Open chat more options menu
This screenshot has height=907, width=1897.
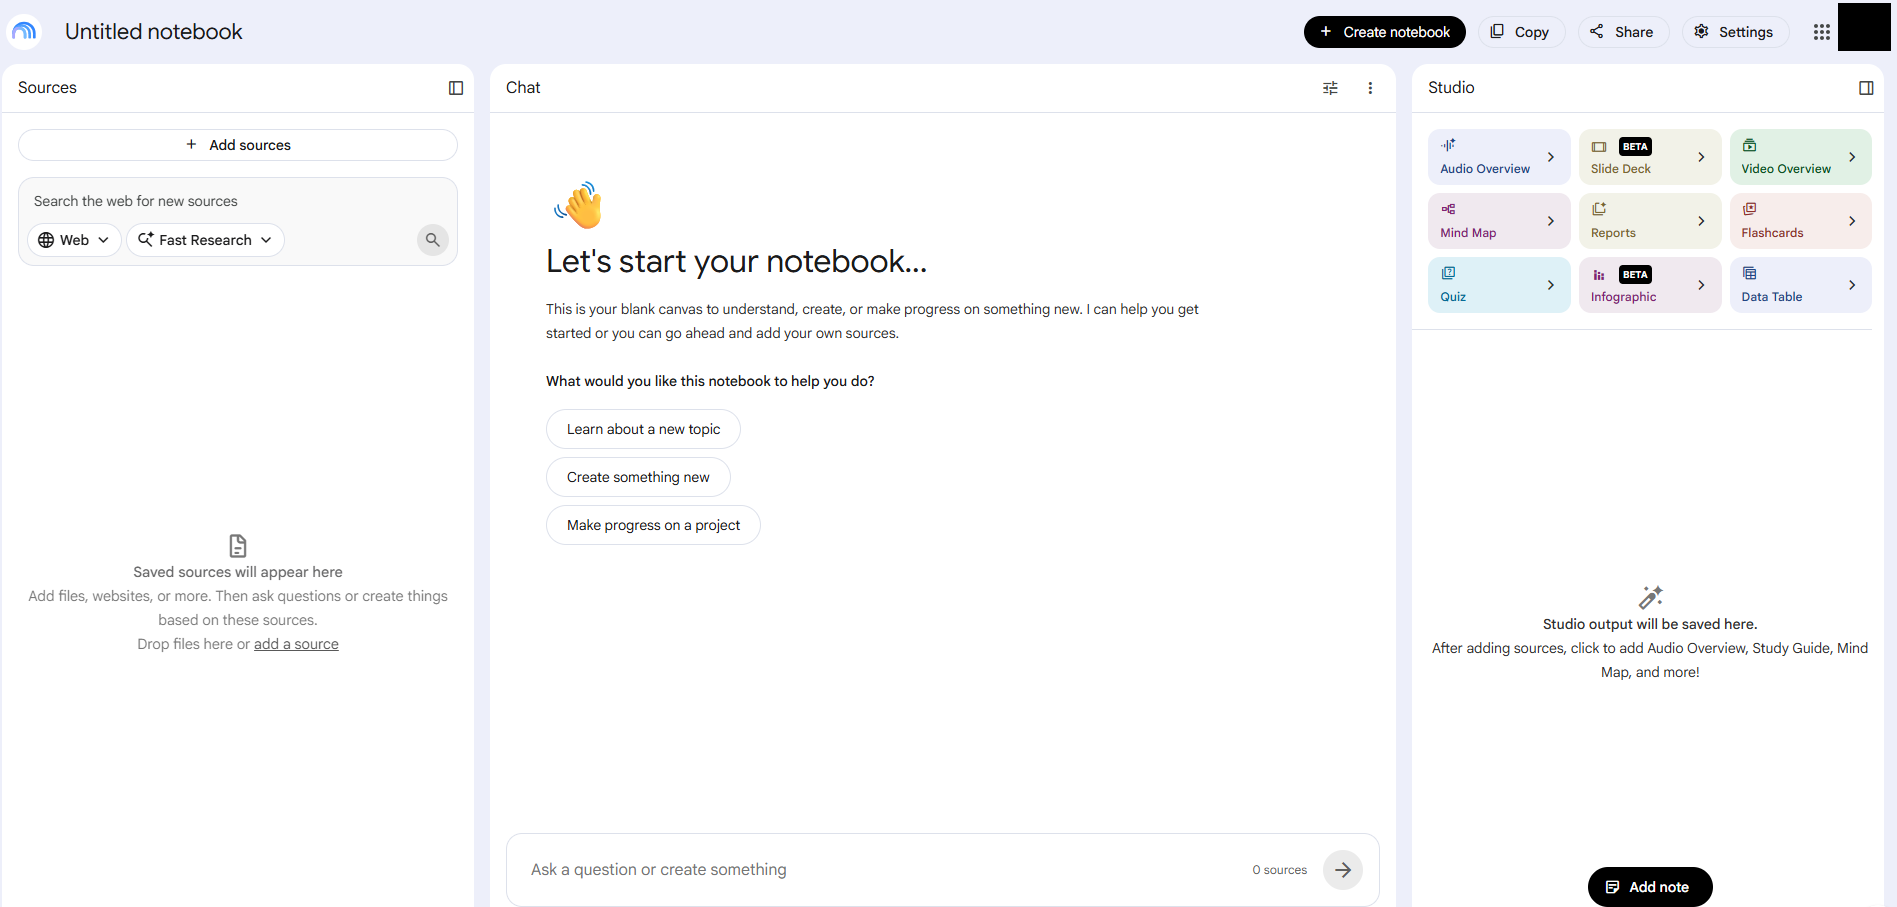[1370, 88]
